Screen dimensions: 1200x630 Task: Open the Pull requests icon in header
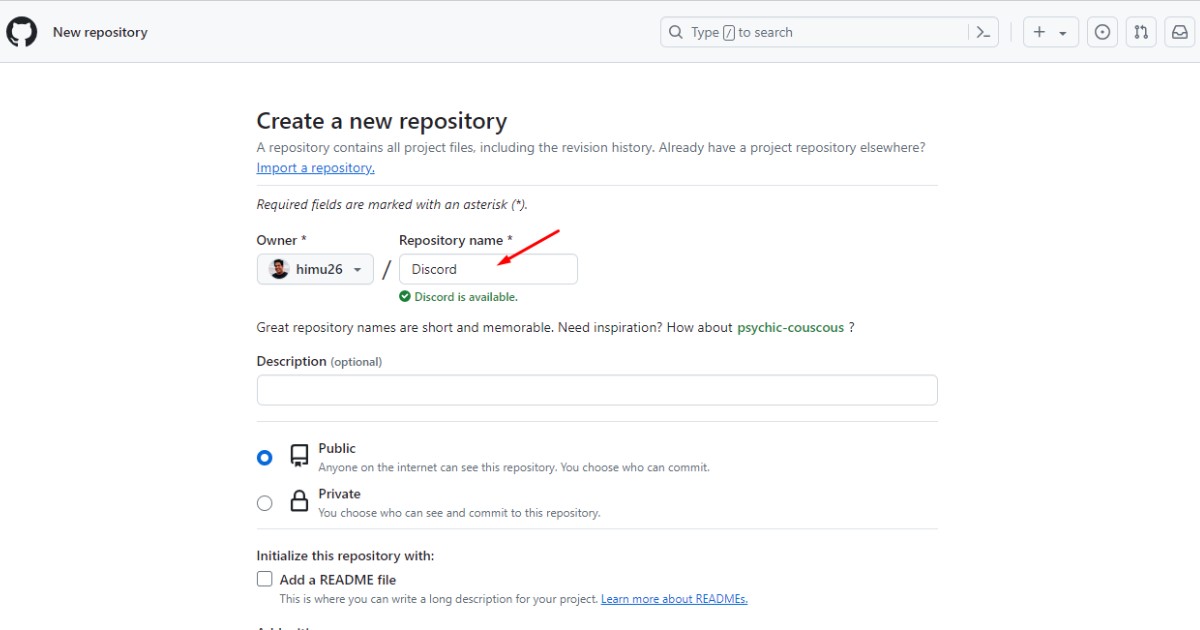tap(1141, 32)
